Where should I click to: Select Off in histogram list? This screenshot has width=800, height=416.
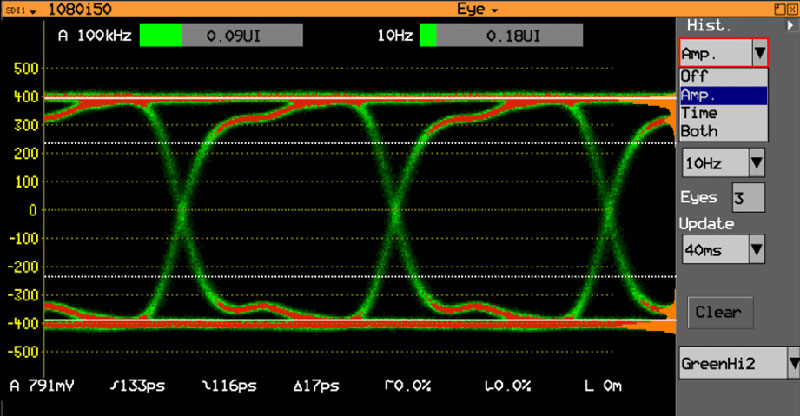[x=723, y=77]
